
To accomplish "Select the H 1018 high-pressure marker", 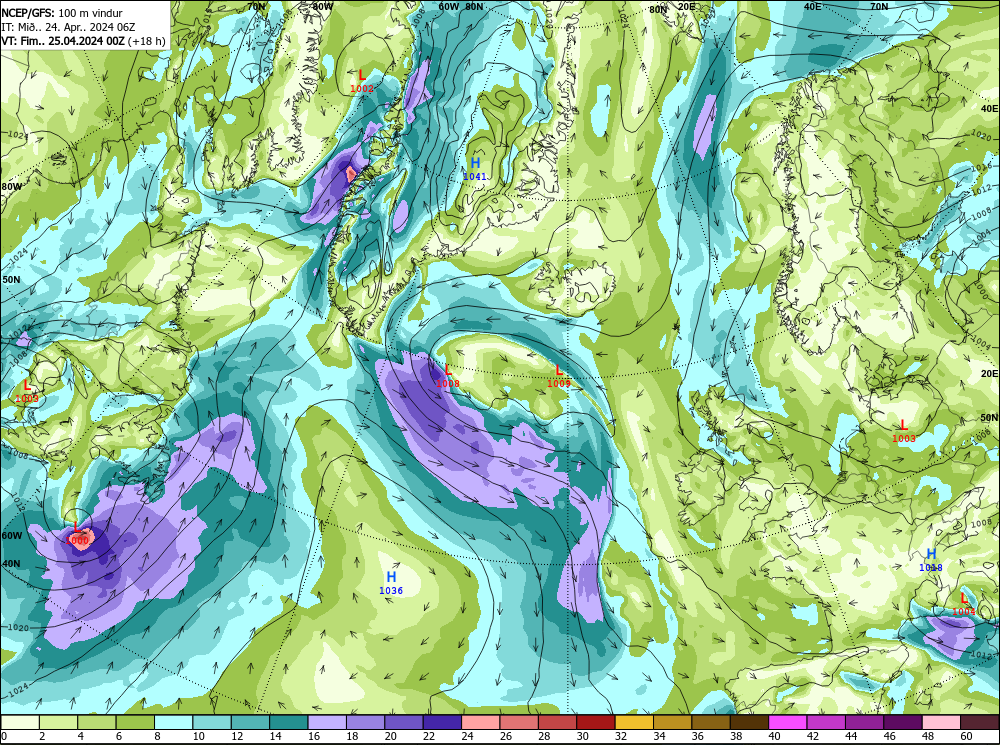I will (930, 559).
